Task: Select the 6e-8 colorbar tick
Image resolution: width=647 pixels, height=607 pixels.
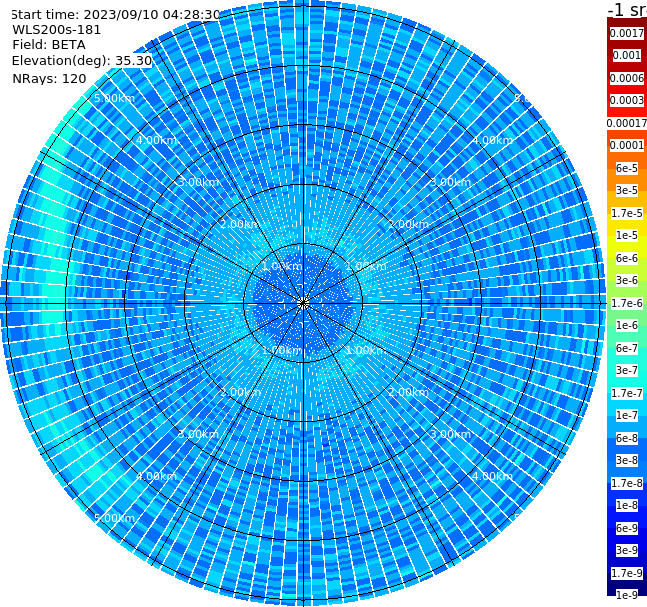Action: click(627, 438)
